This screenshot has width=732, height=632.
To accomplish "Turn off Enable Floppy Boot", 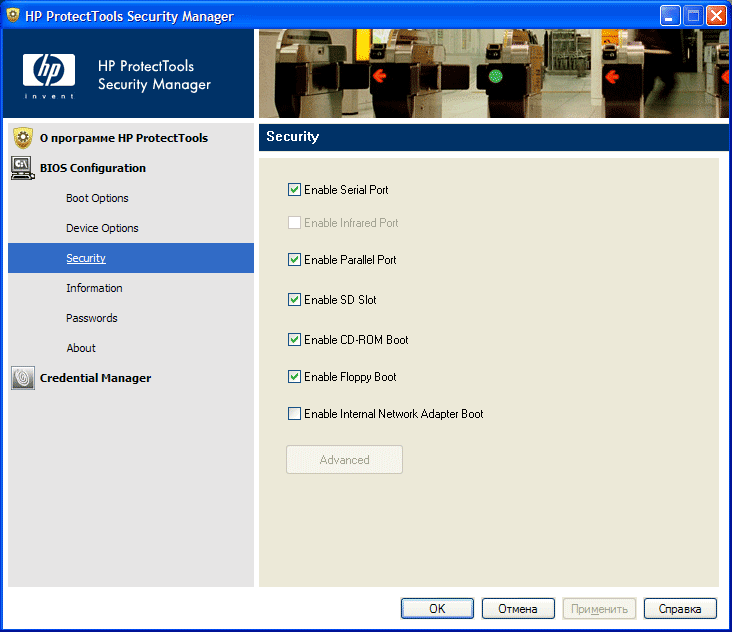I will 294,376.
